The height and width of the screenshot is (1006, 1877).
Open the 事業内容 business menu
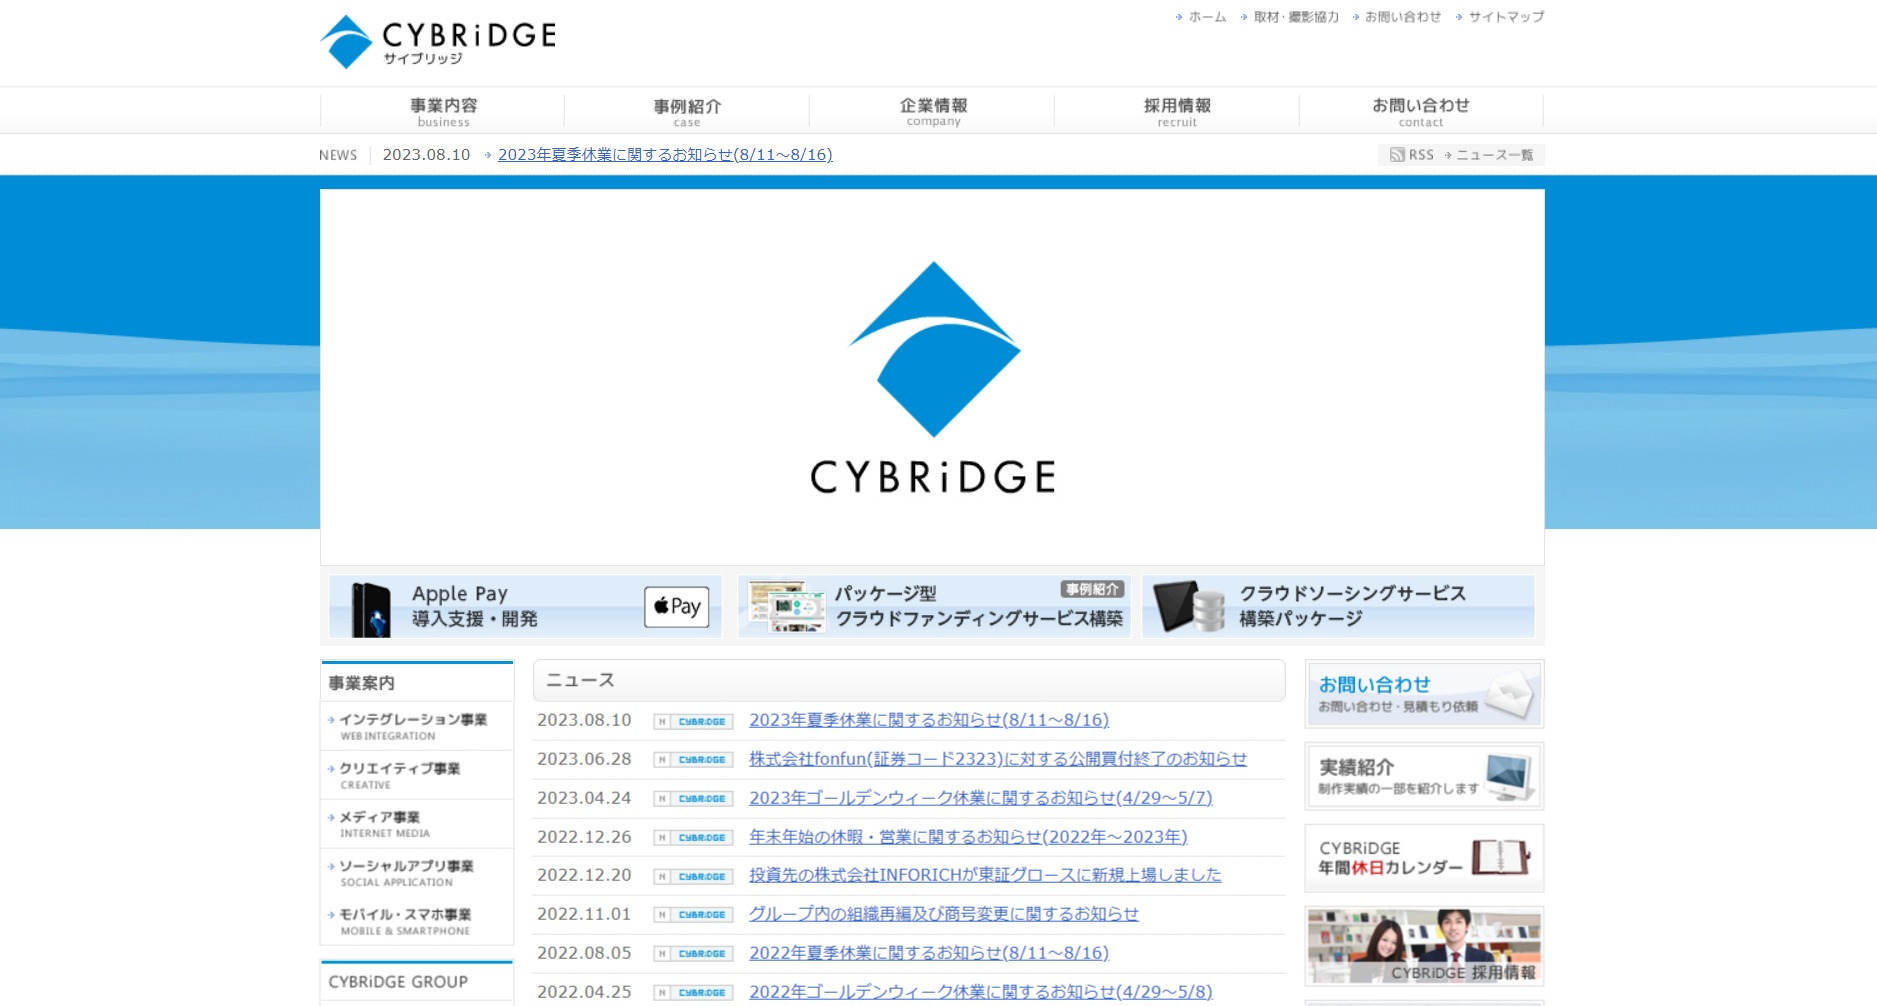pos(443,111)
